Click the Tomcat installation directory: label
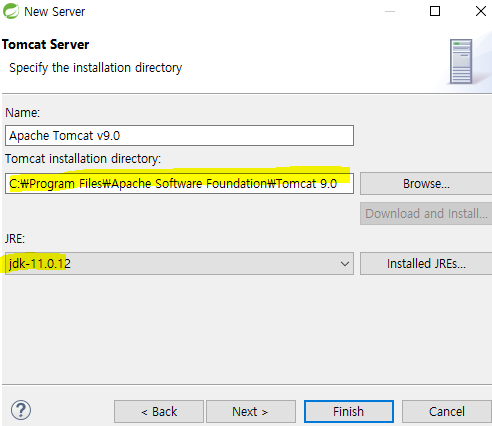The width and height of the screenshot is (492, 426). pyautogui.click(x=83, y=159)
